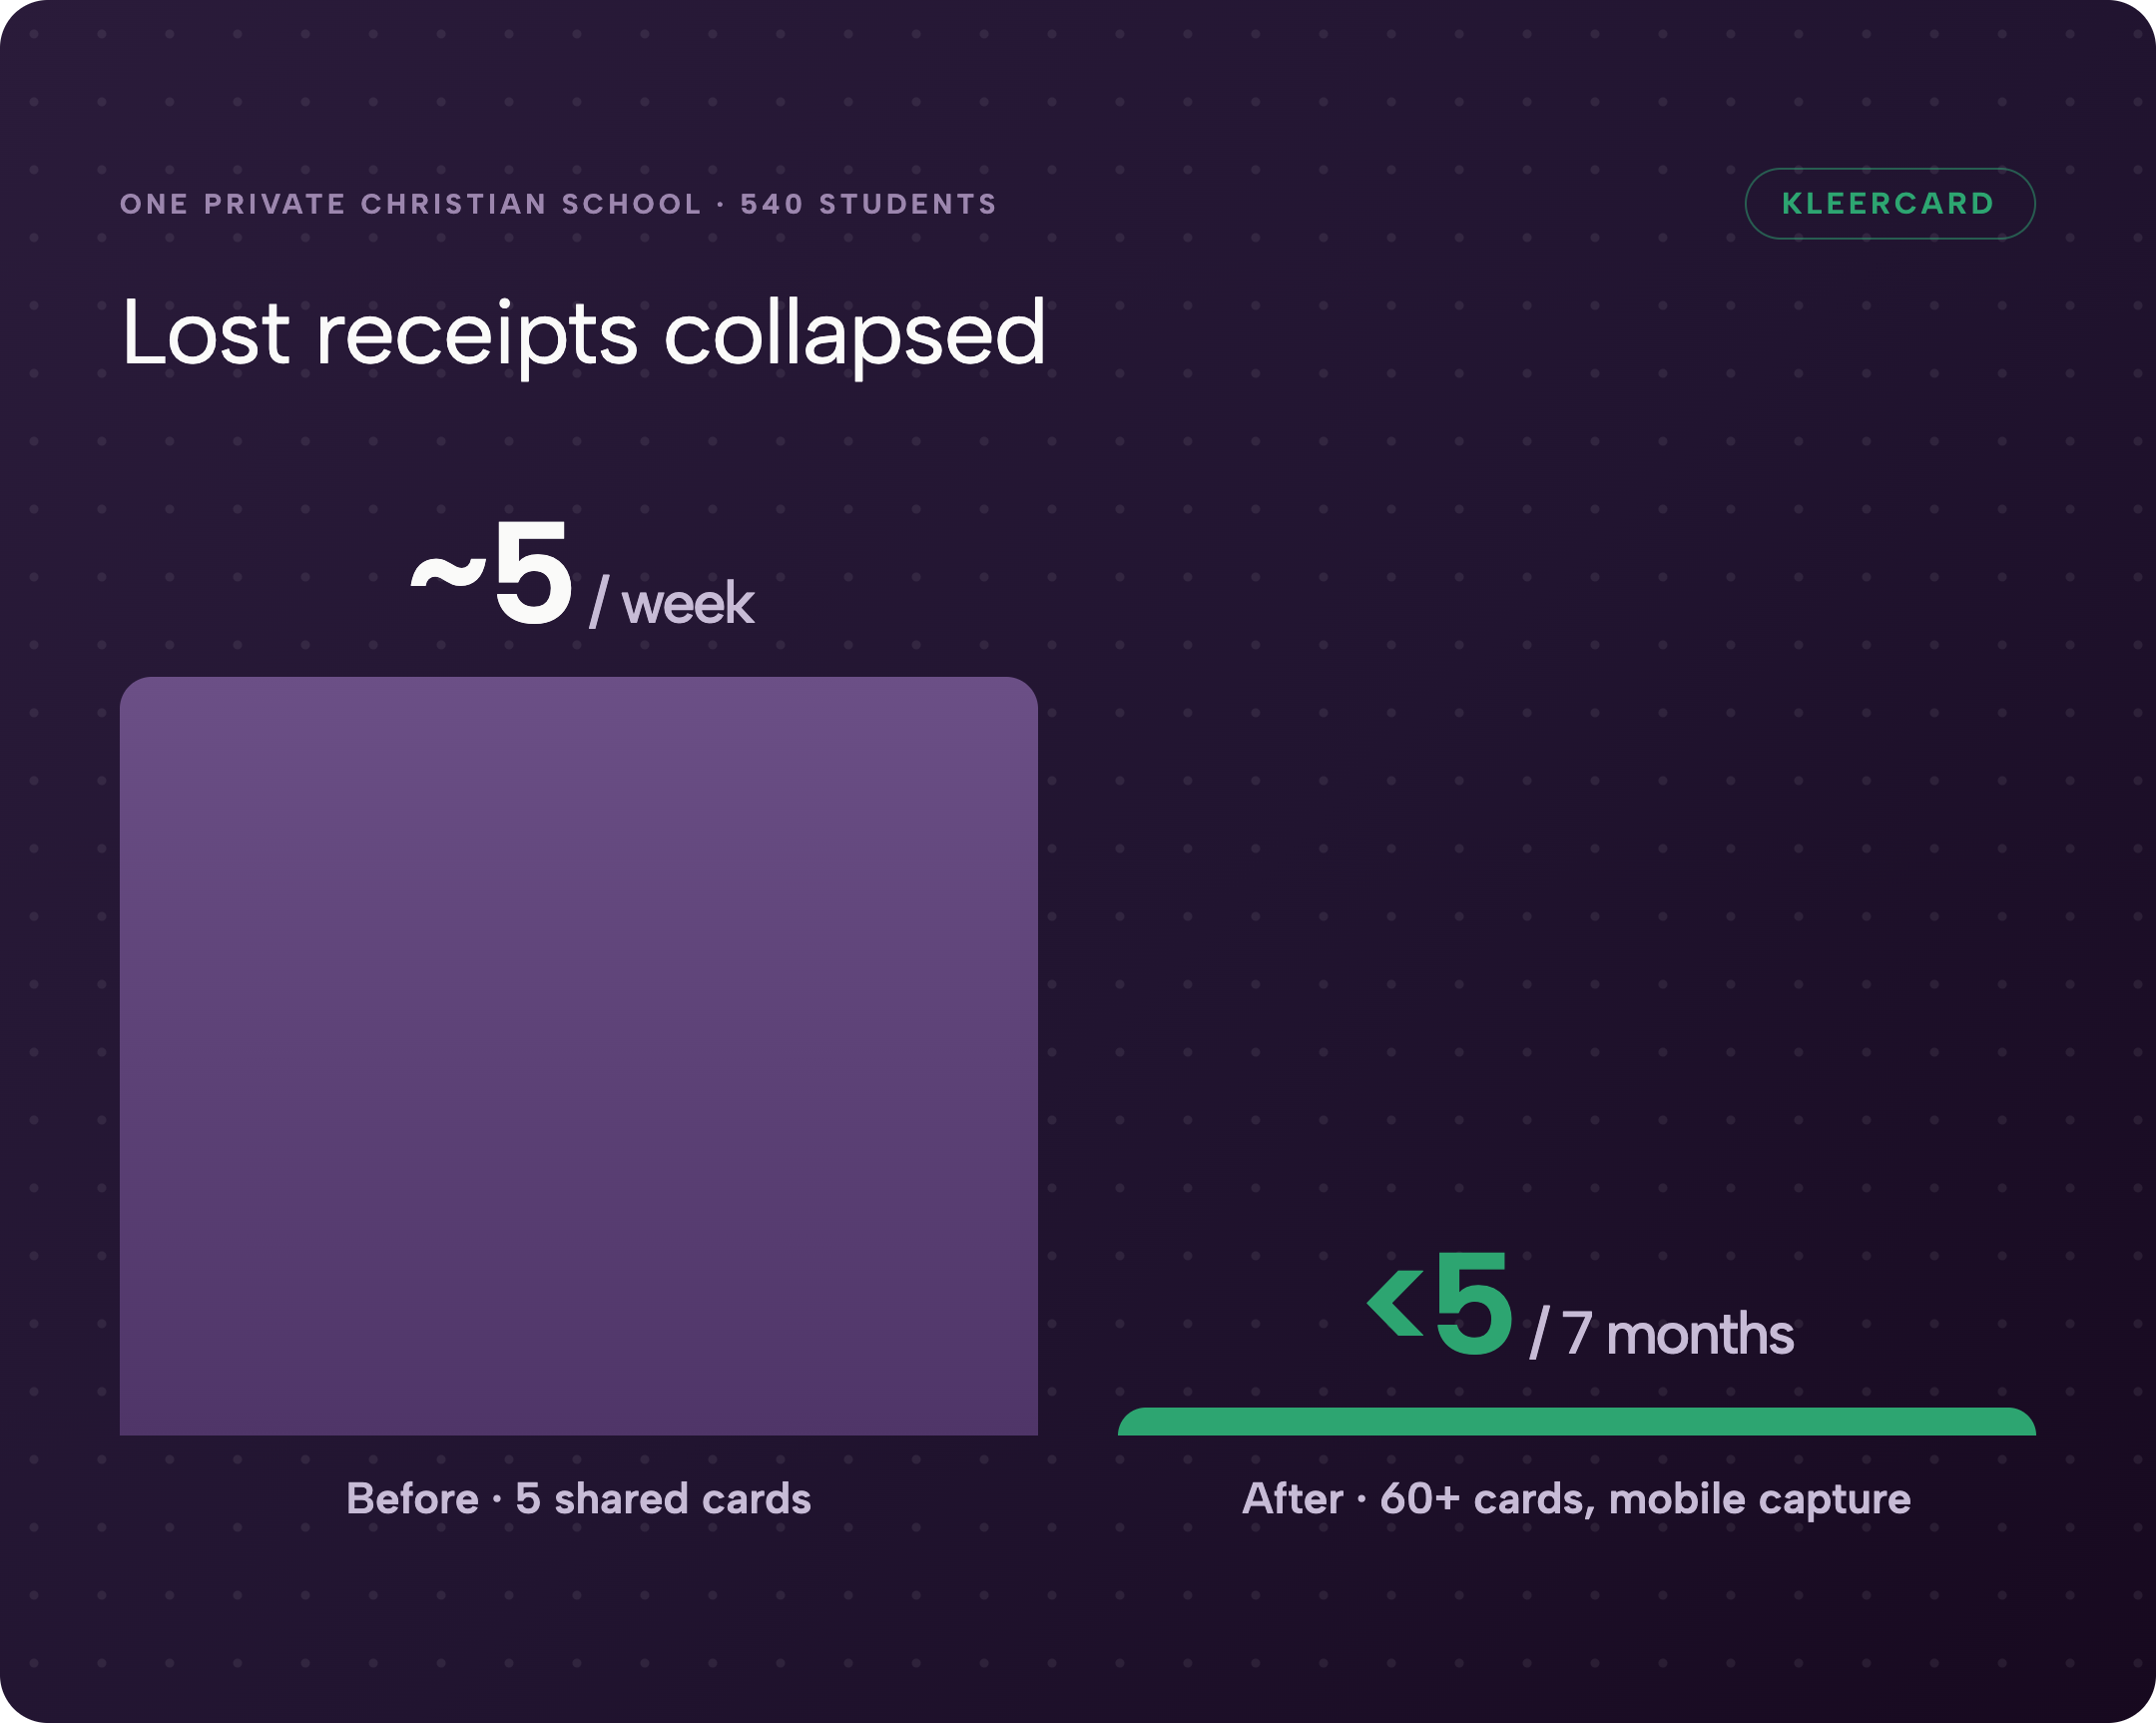2156x1723 pixels.
Task: Click the word 'After' under green bar
Action: click(x=1293, y=1499)
